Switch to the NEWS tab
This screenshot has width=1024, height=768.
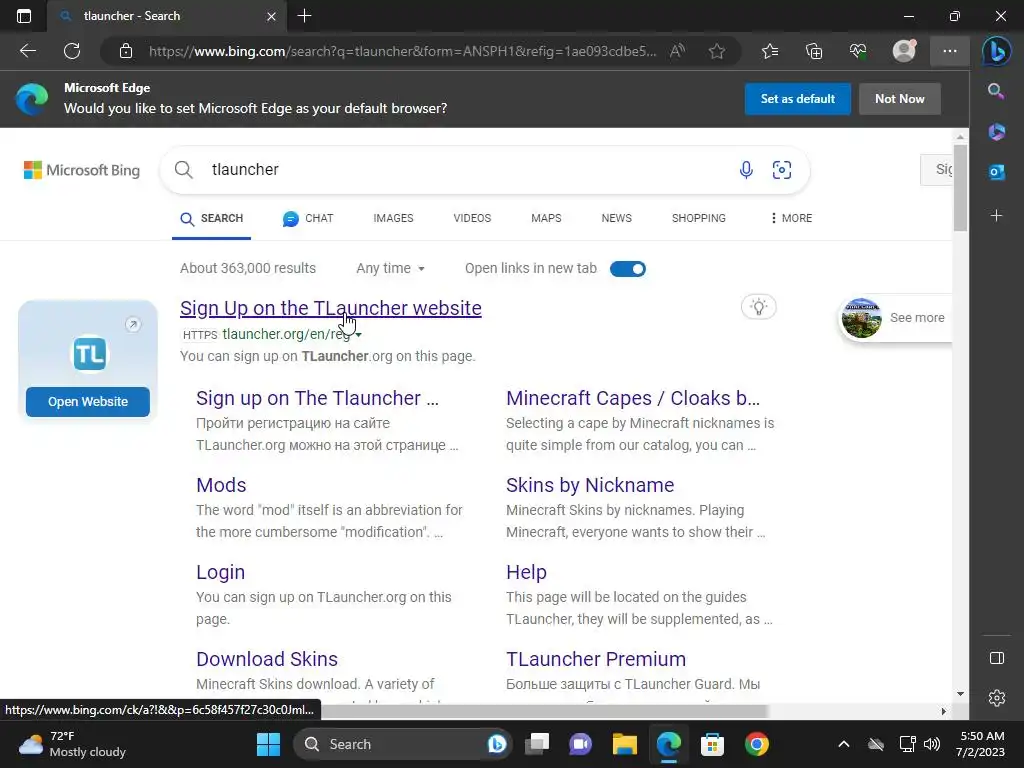tap(616, 218)
